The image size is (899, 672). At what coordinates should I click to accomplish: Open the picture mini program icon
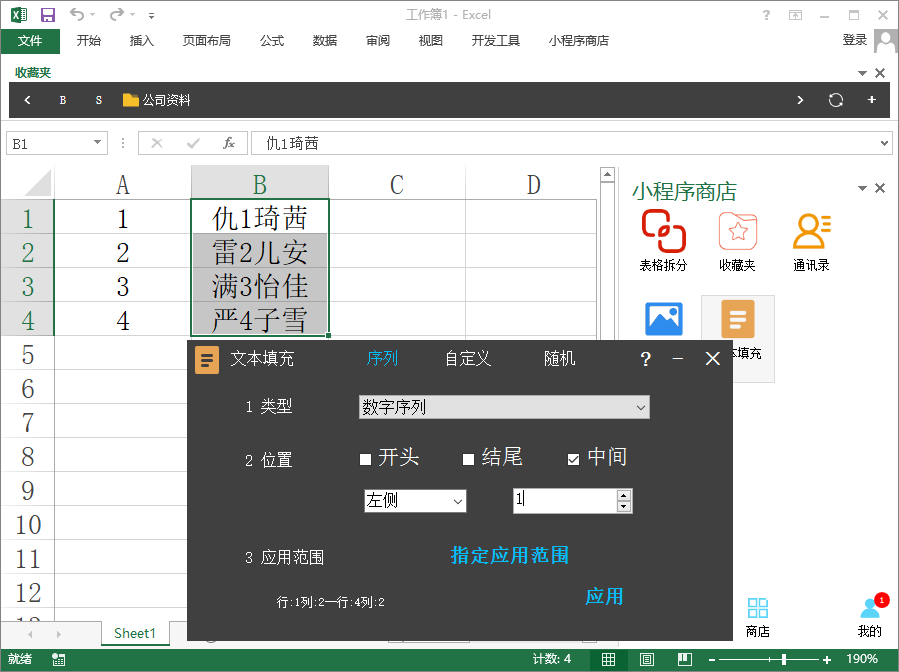click(663, 319)
